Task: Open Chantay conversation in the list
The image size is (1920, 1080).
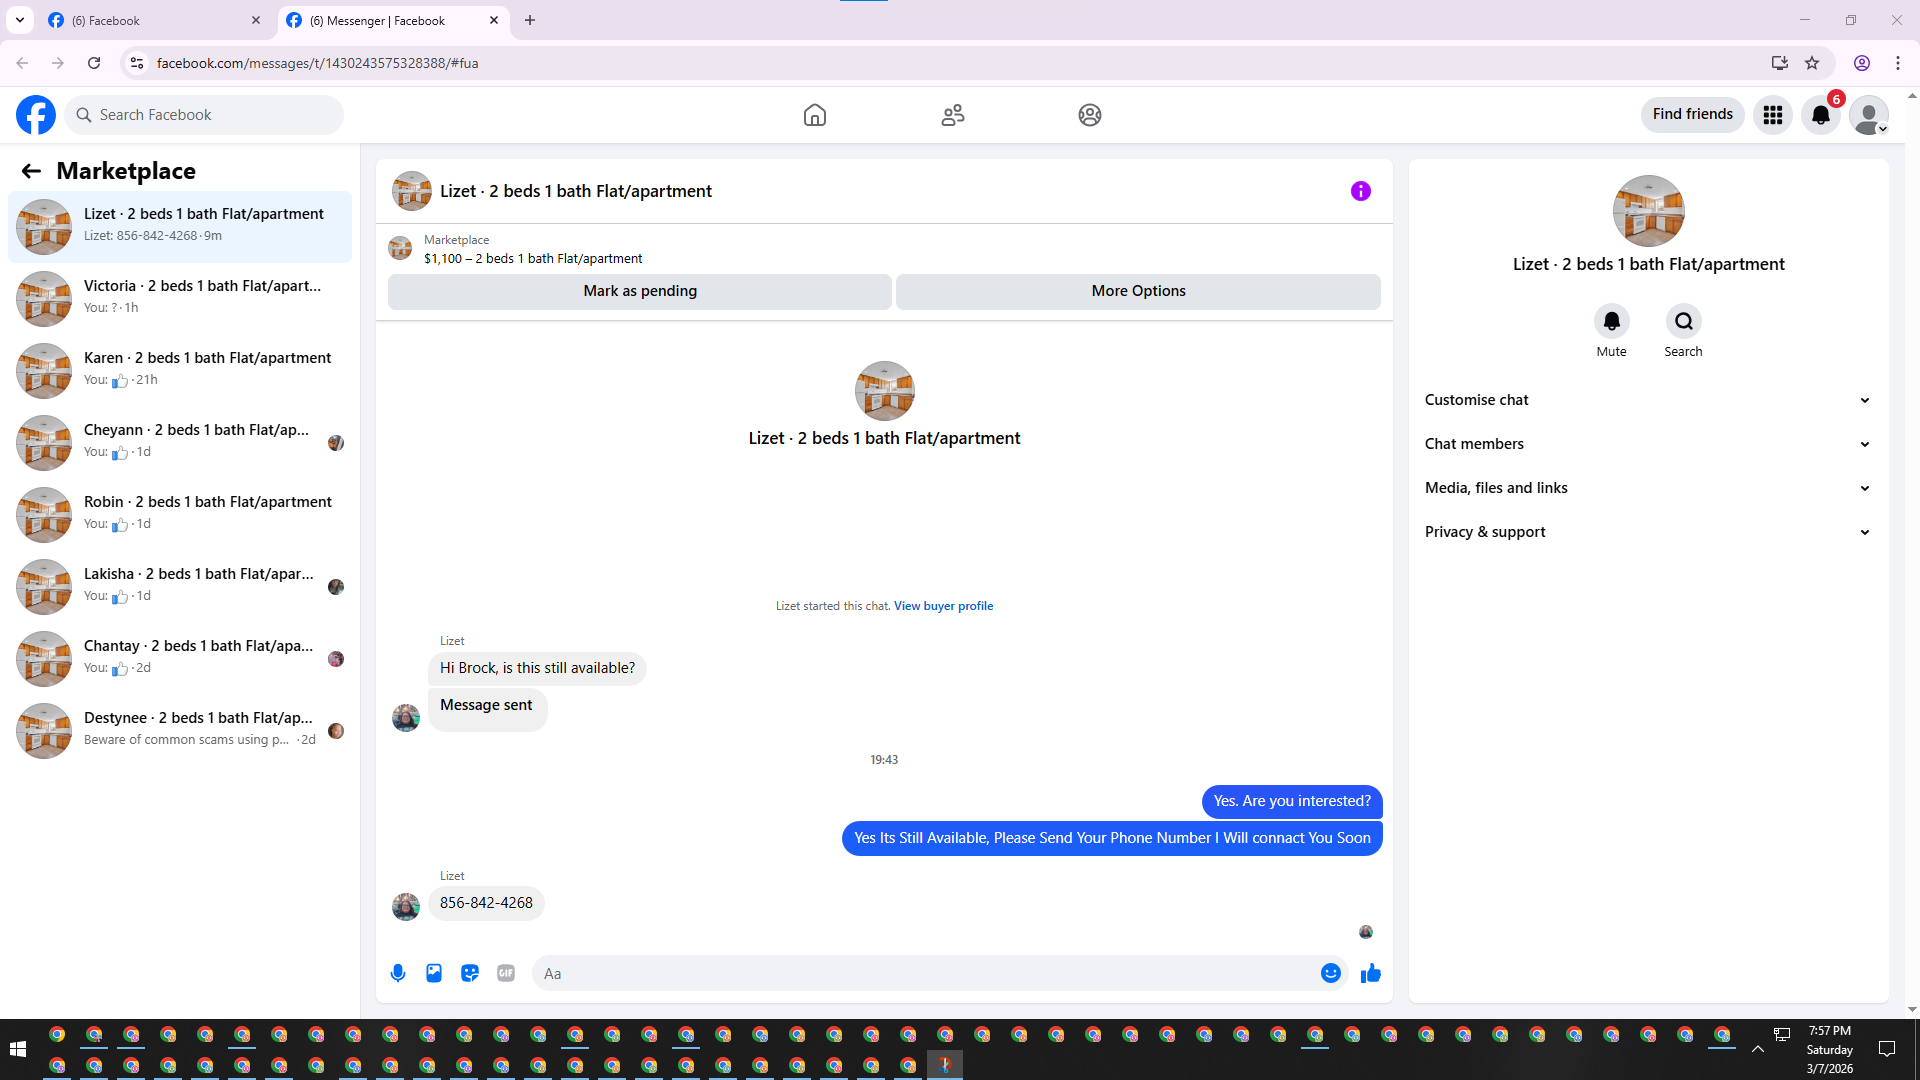Action: pos(180,659)
